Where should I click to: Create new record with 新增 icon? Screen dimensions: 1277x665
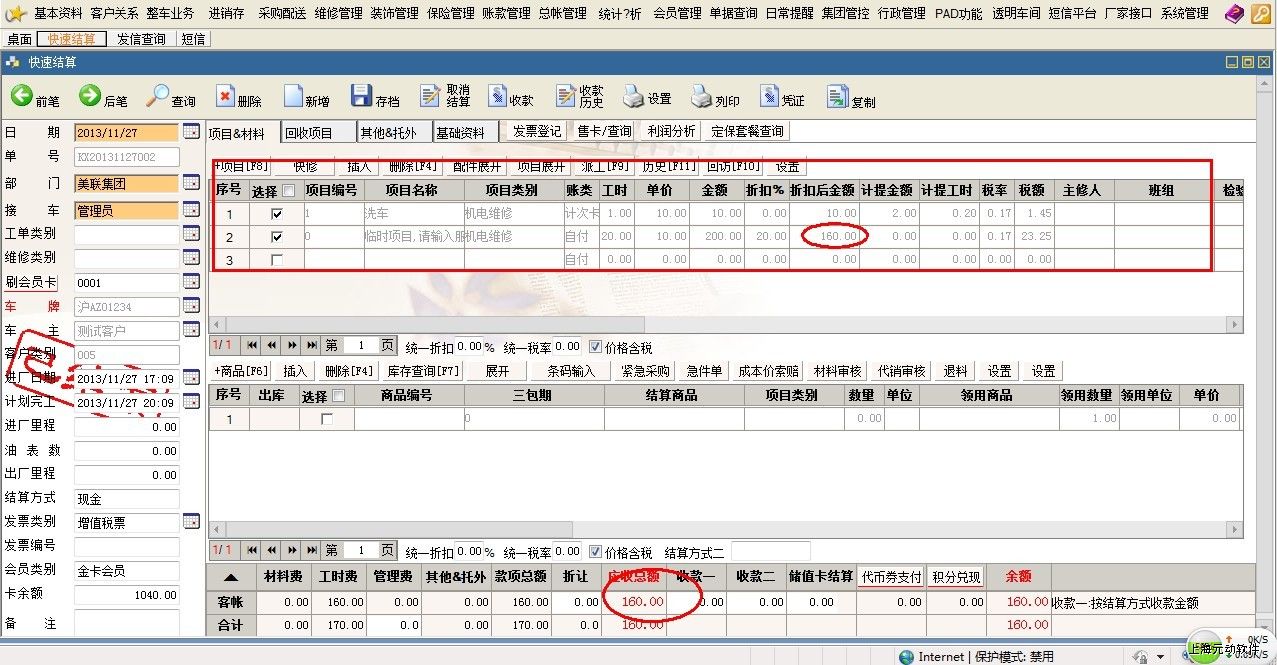click(x=293, y=96)
